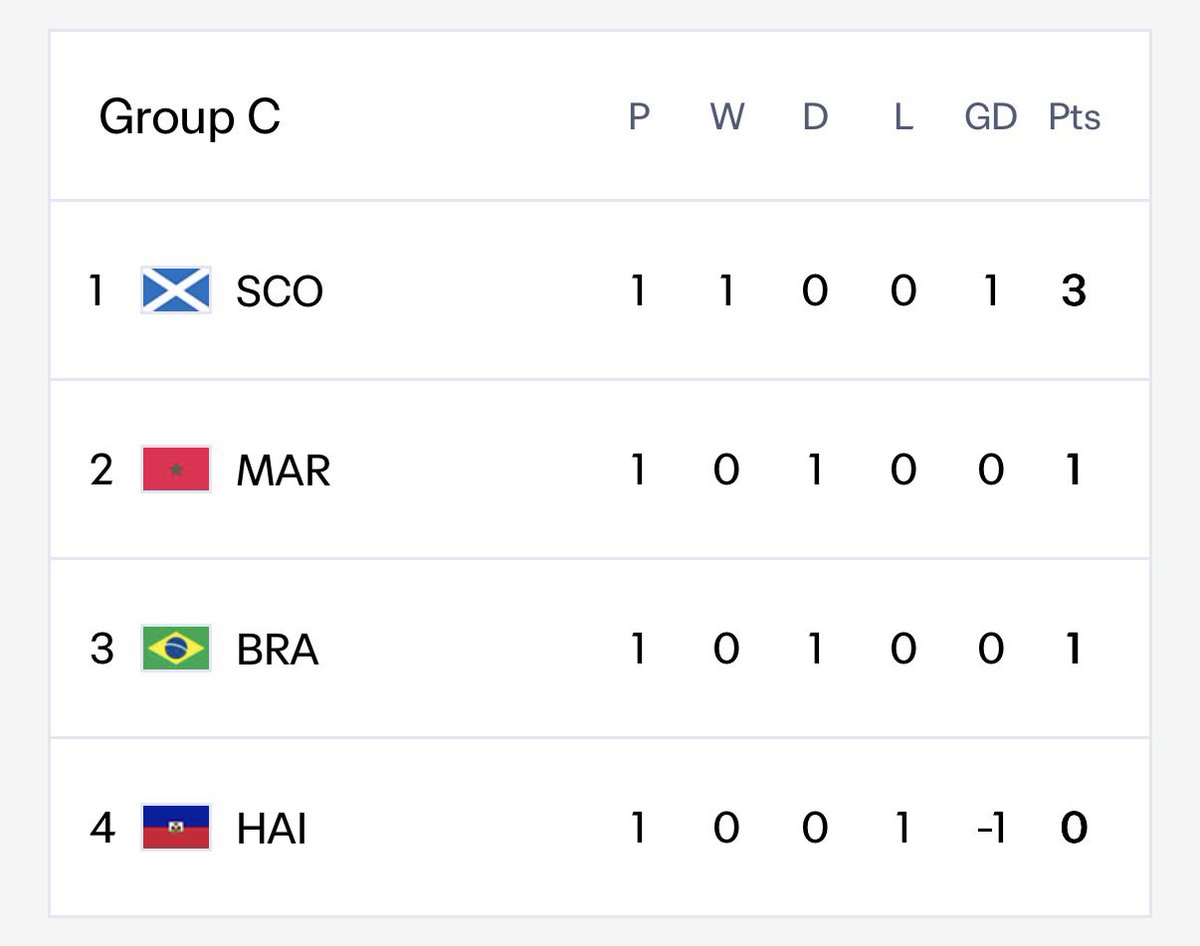1200x946 pixels.
Task: Open the SCO team name link
Action: tap(279, 291)
